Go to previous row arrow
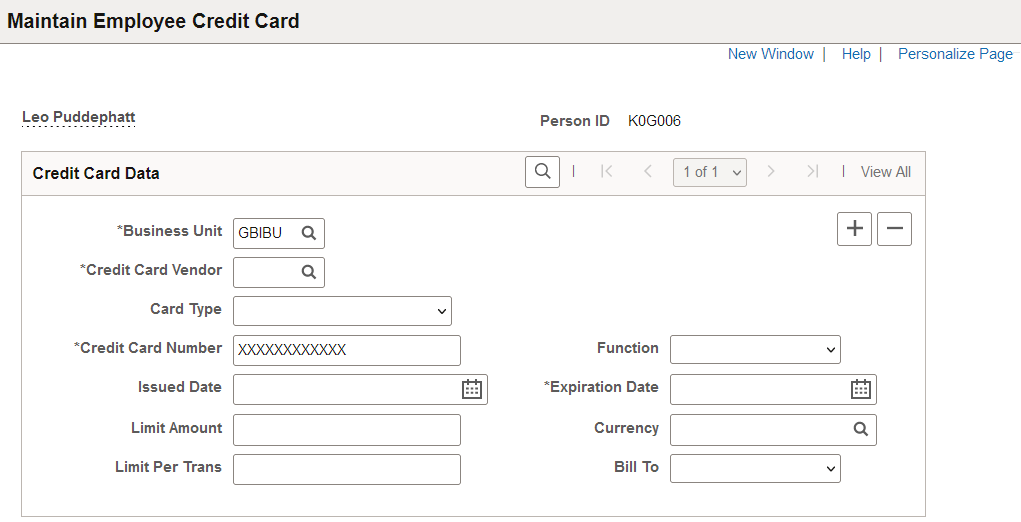1021x522 pixels. click(x=647, y=172)
